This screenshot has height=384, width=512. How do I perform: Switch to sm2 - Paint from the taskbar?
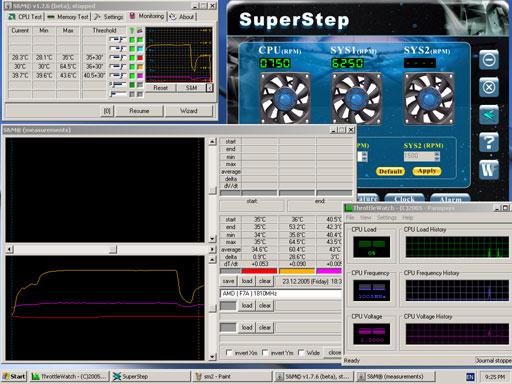(232, 376)
